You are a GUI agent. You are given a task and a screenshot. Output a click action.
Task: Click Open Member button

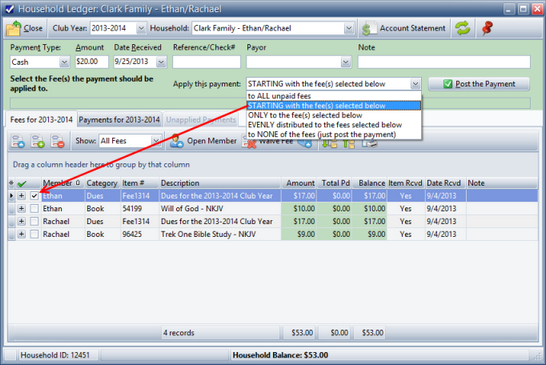pyautogui.click(x=203, y=141)
